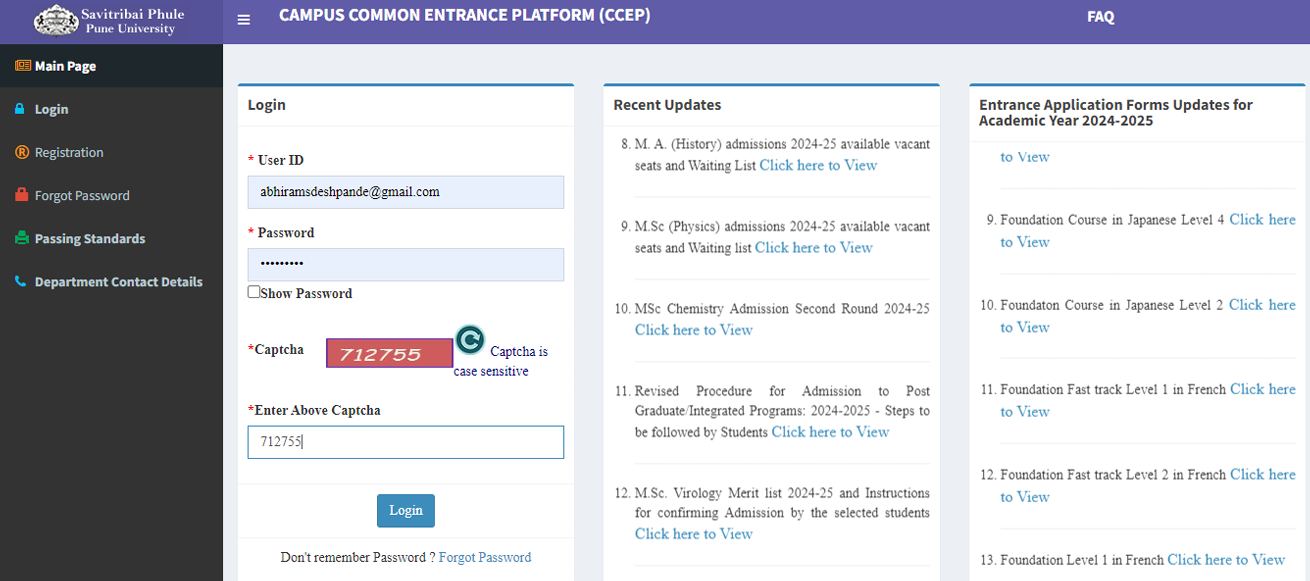Open the FAQ page link

tap(1100, 17)
